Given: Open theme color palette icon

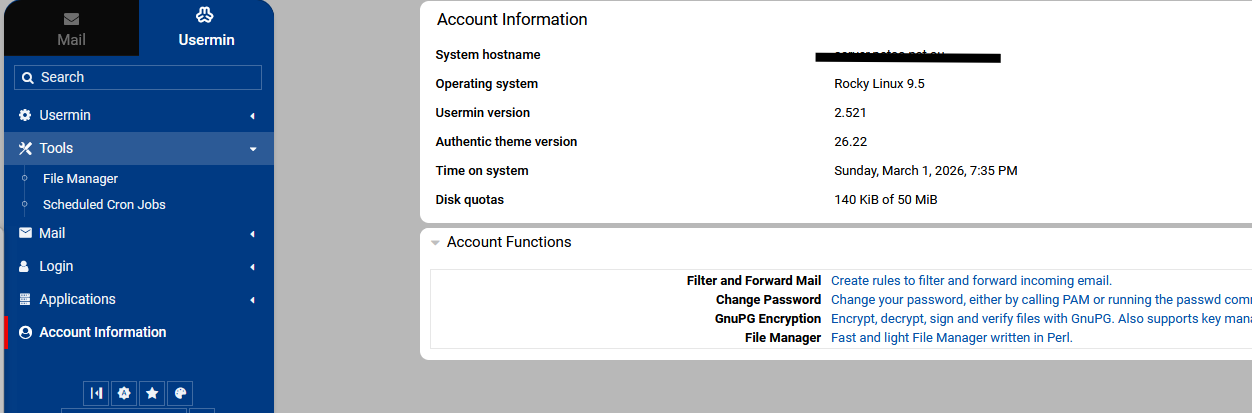Looking at the screenshot, I should tap(180, 393).
